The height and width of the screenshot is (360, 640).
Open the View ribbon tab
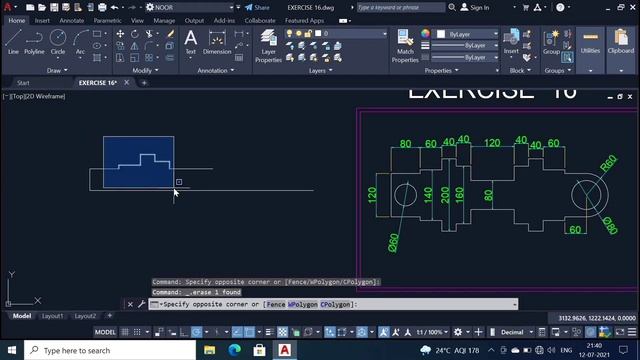[x=137, y=20]
